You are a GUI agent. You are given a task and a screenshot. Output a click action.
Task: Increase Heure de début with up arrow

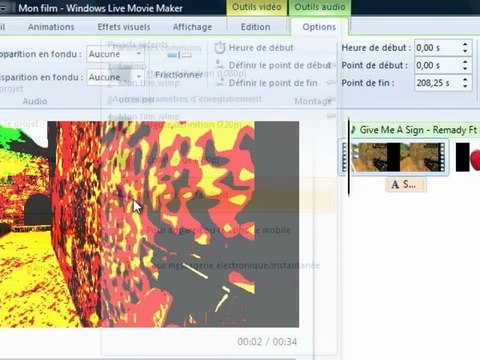(x=465, y=44)
